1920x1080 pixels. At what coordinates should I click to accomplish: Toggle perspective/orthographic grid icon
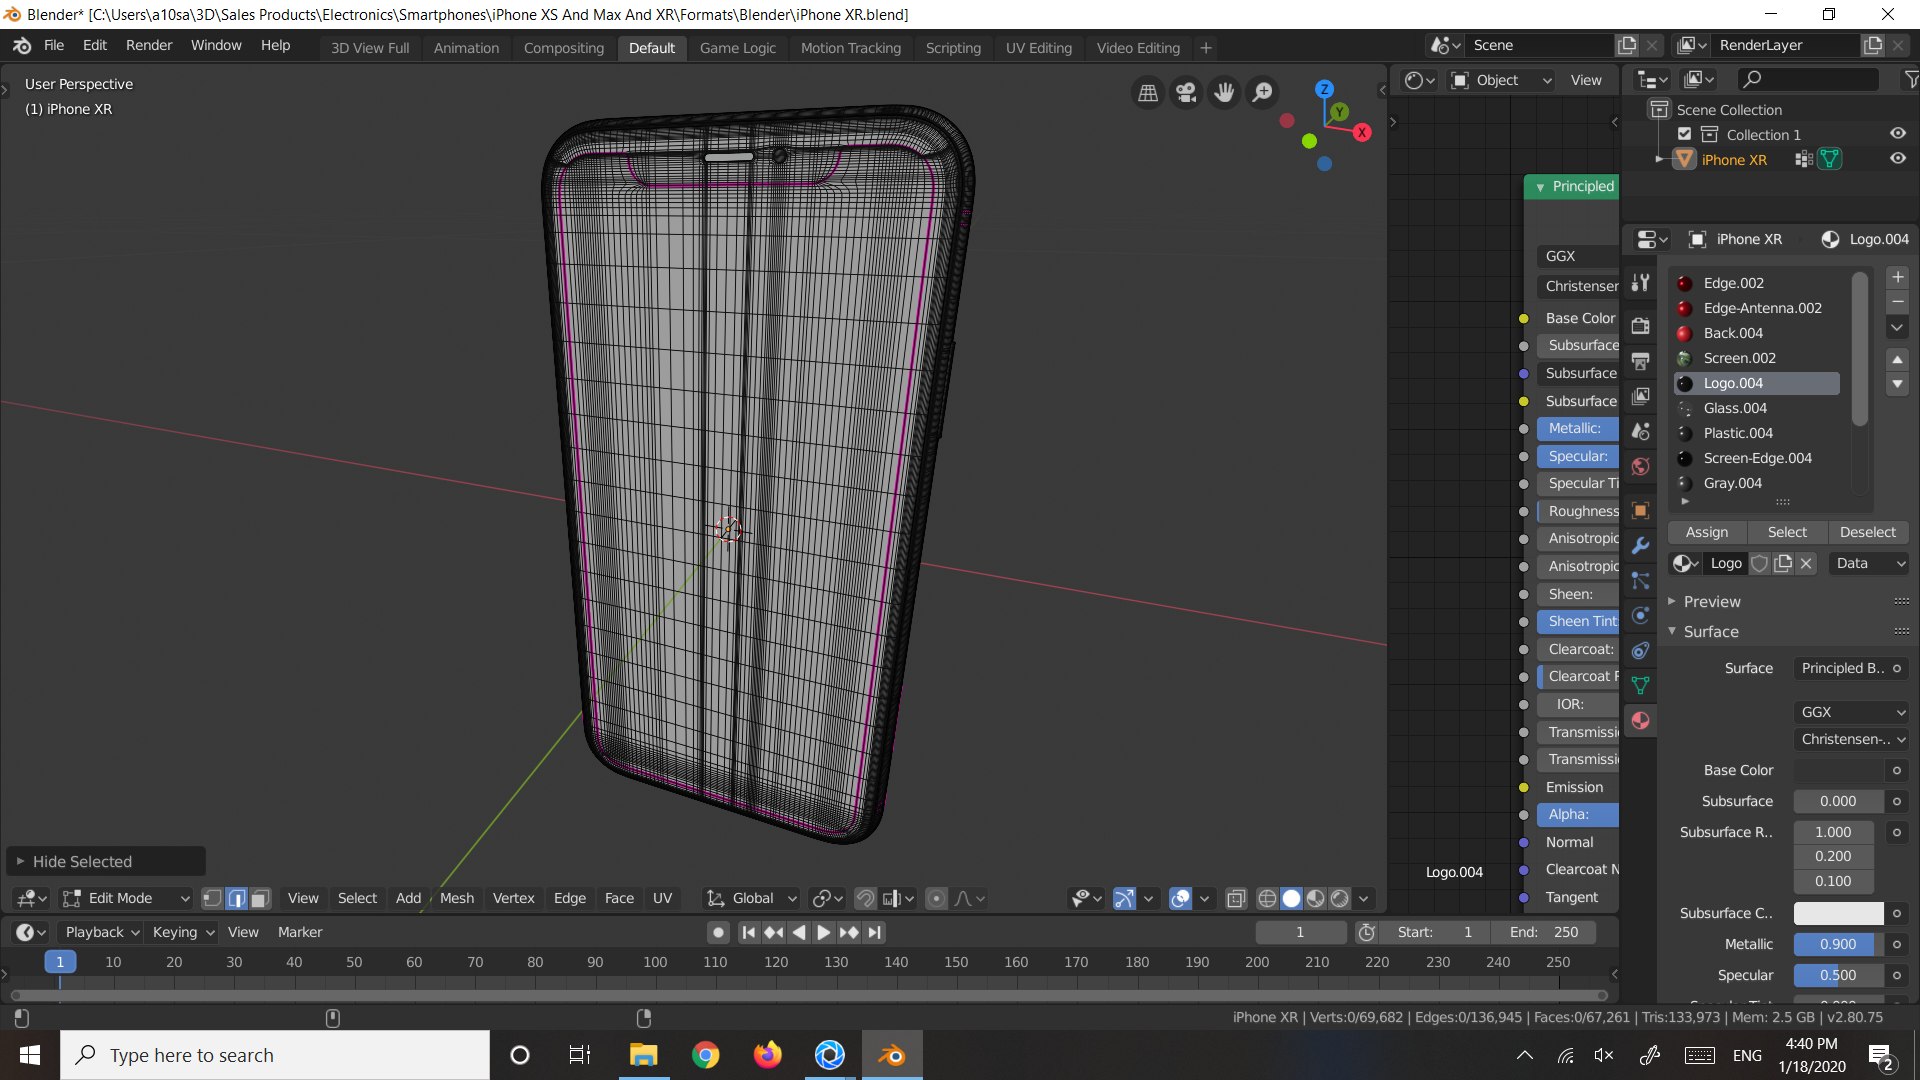coord(1148,93)
